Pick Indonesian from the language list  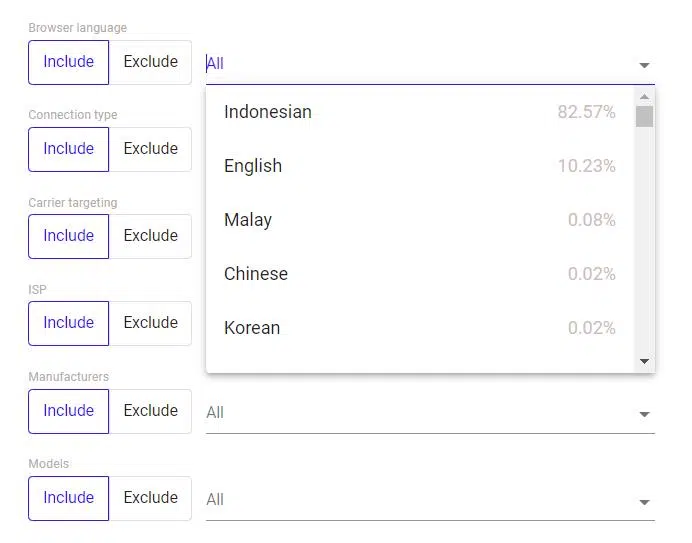420,112
